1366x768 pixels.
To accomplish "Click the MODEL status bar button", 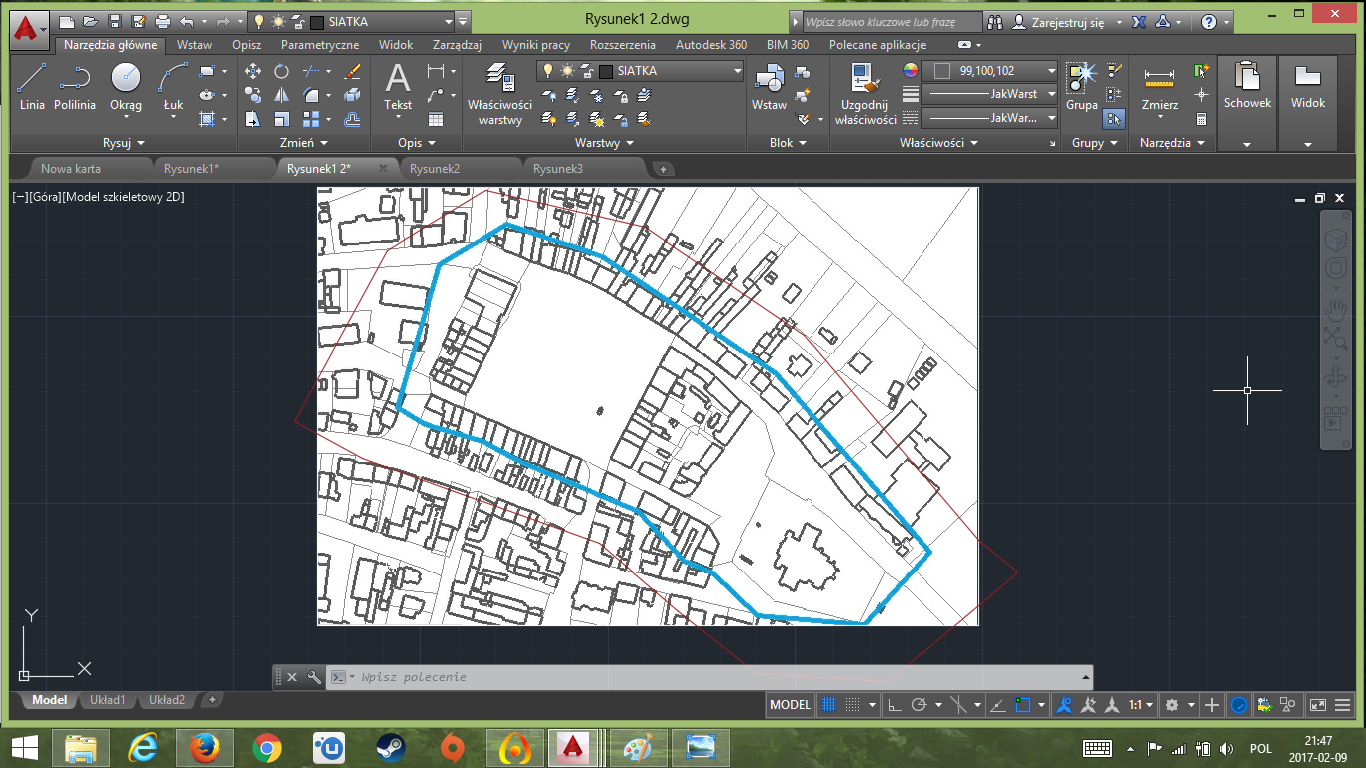I will point(790,705).
